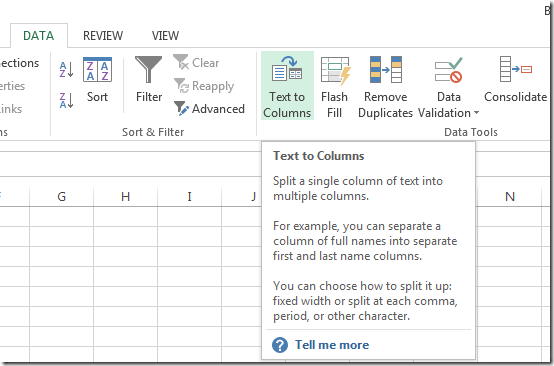
Task: Click the Clear filter command
Action: (196, 63)
